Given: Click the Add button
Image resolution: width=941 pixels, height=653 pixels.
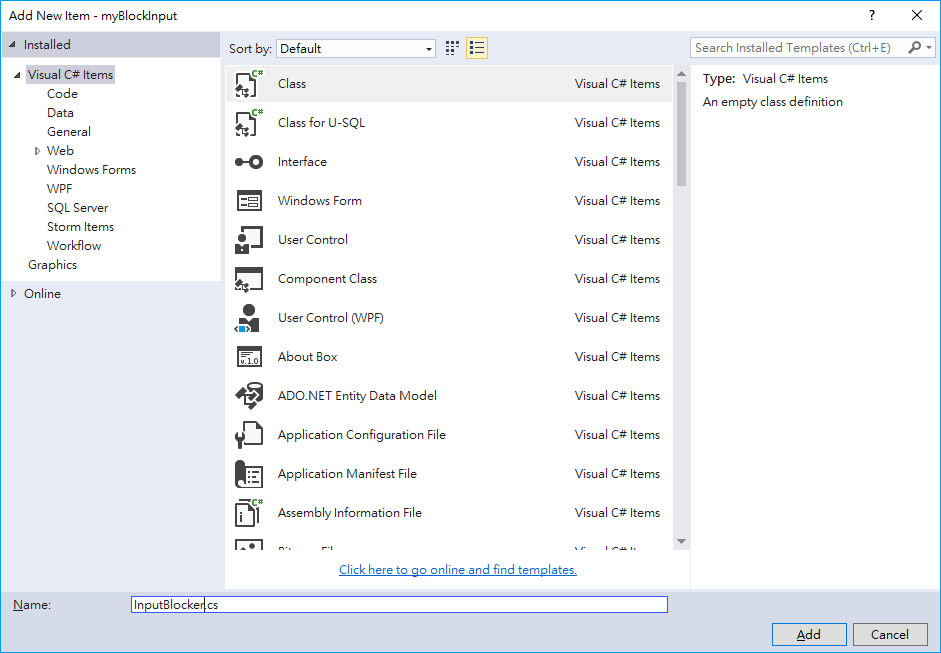Looking at the screenshot, I should click(809, 634).
